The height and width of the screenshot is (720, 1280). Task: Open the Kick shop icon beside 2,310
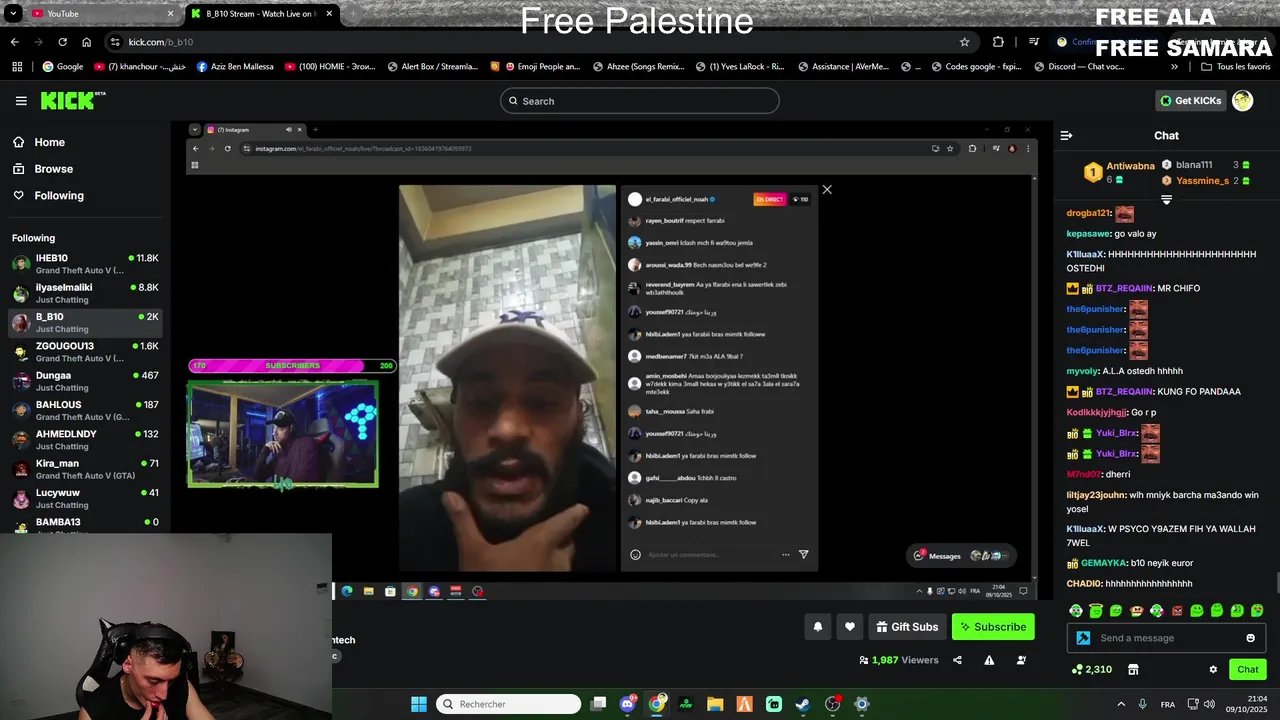coord(1133,669)
